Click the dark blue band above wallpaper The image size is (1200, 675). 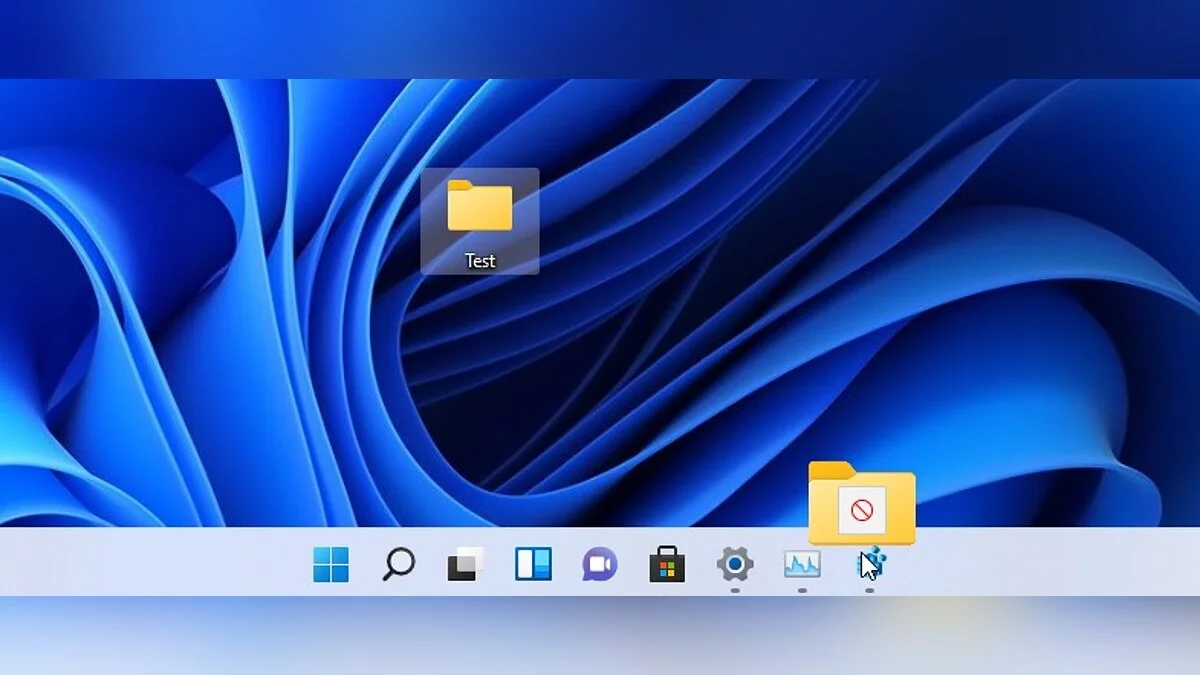click(600, 38)
